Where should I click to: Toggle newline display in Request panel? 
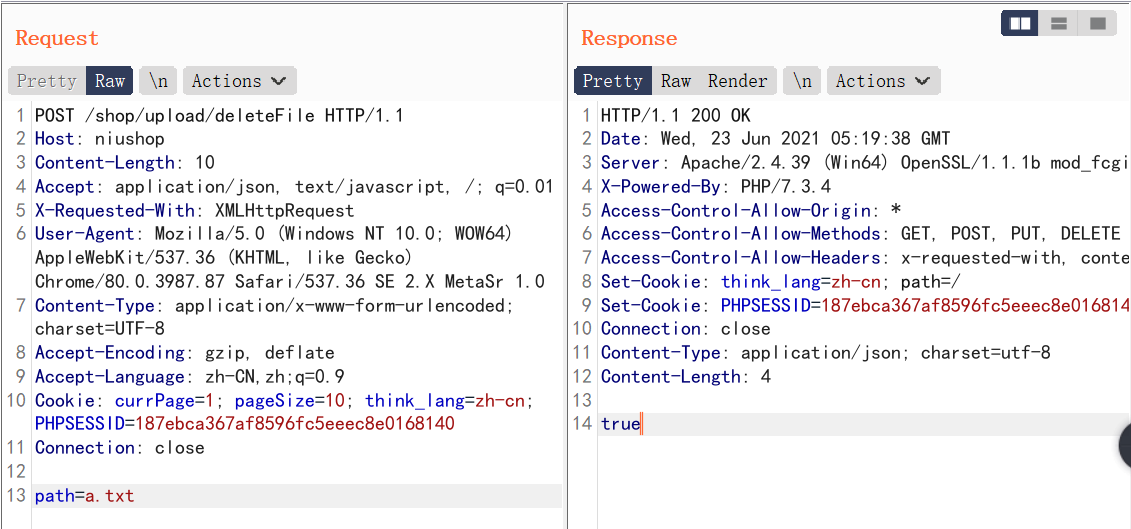tap(158, 81)
